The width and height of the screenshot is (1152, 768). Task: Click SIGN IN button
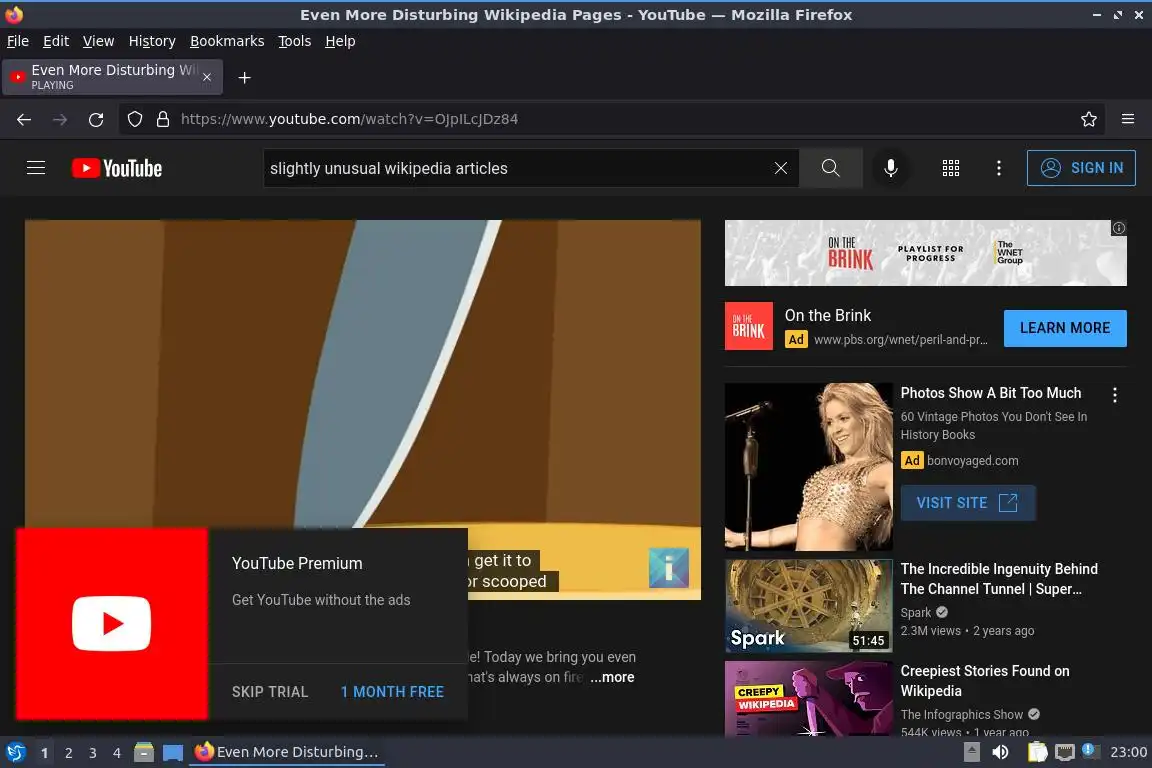(x=1081, y=168)
